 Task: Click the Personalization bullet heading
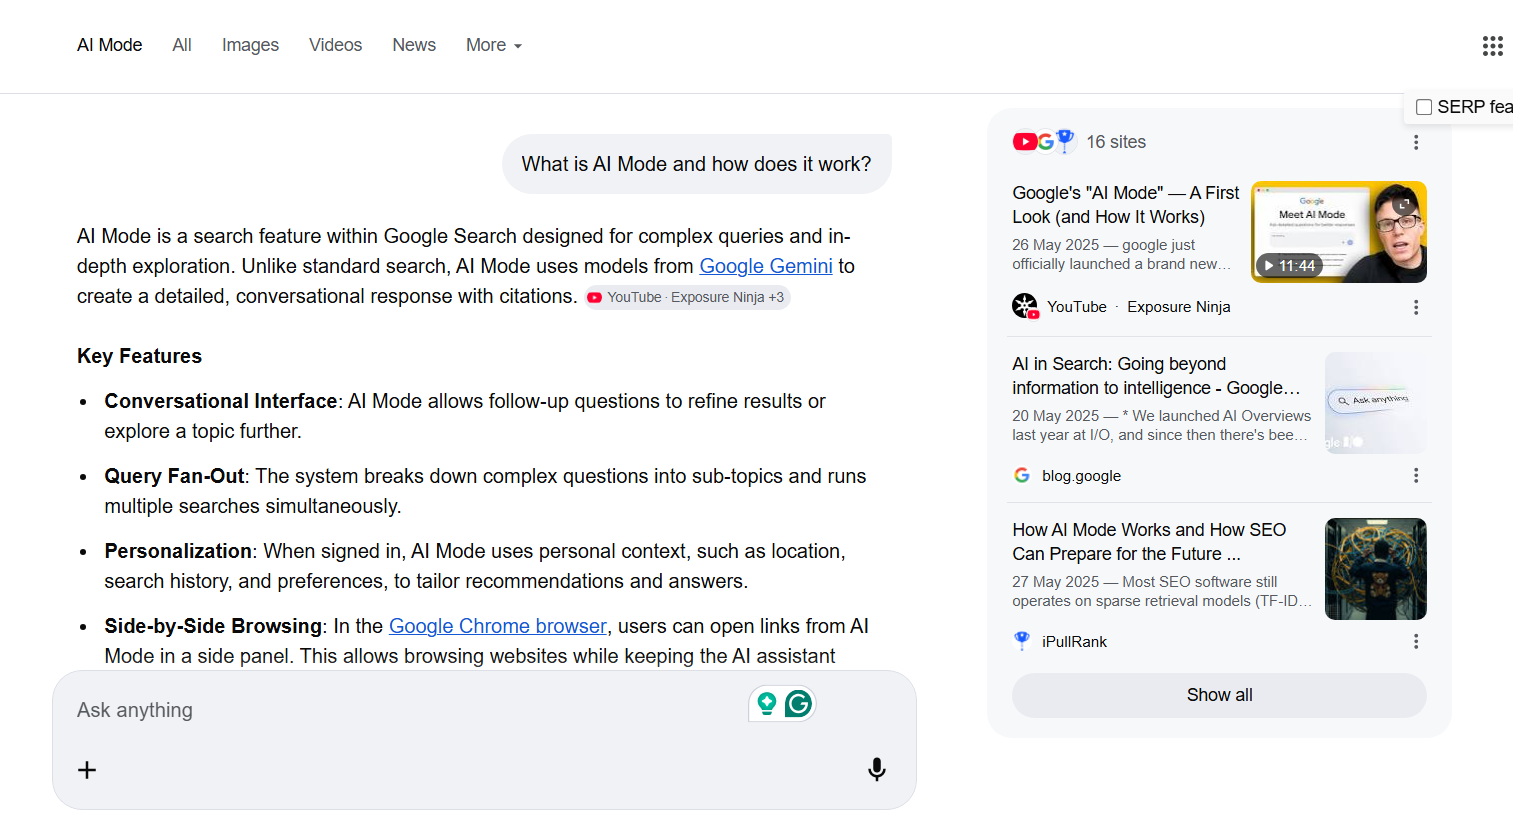pyautogui.click(x=178, y=551)
